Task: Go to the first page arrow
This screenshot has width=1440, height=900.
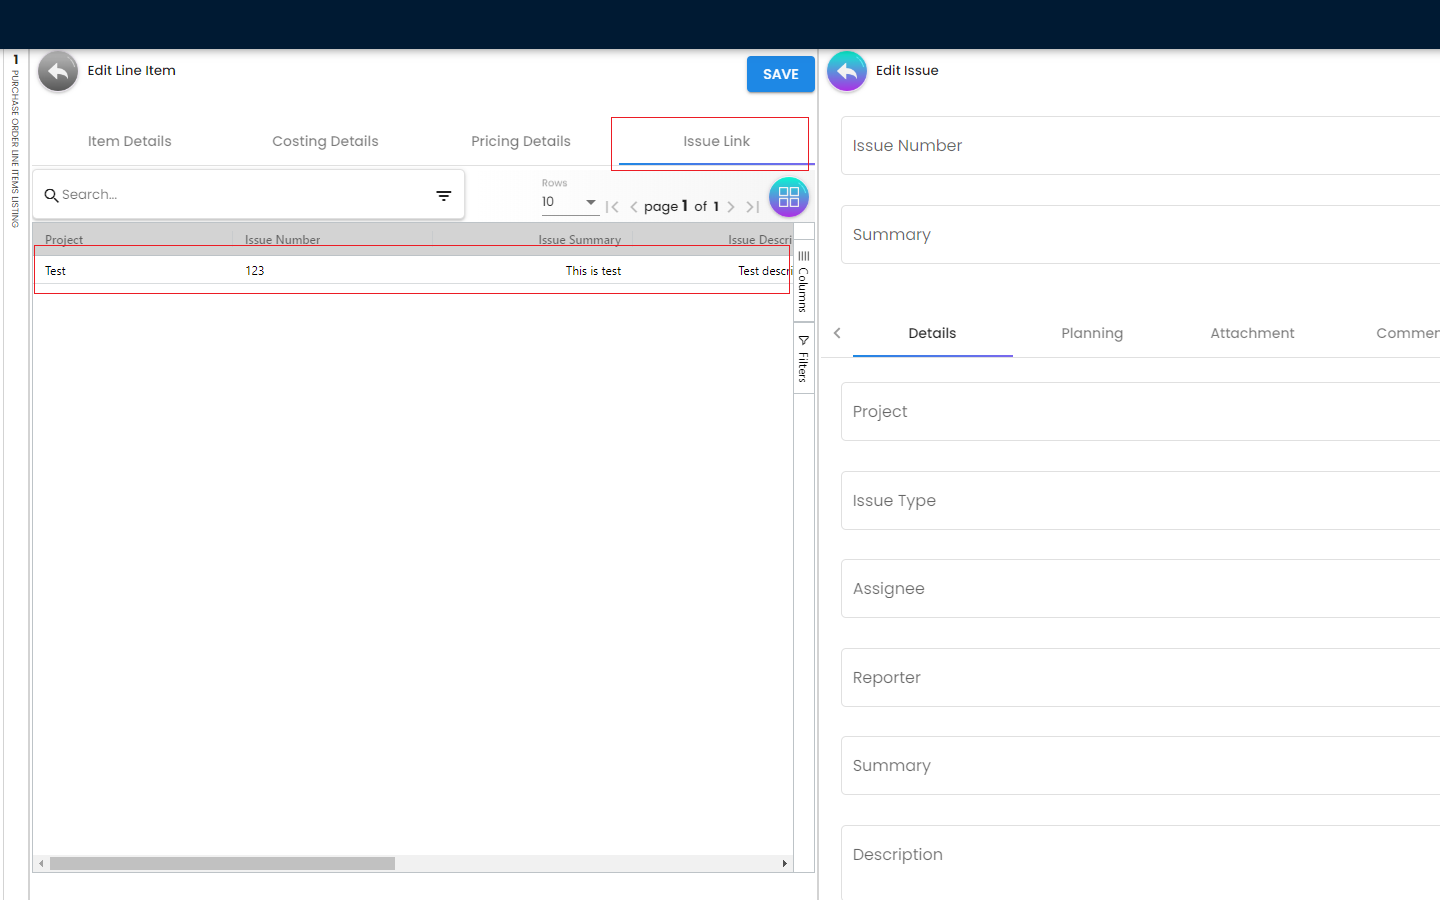Action: coord(612,207)
